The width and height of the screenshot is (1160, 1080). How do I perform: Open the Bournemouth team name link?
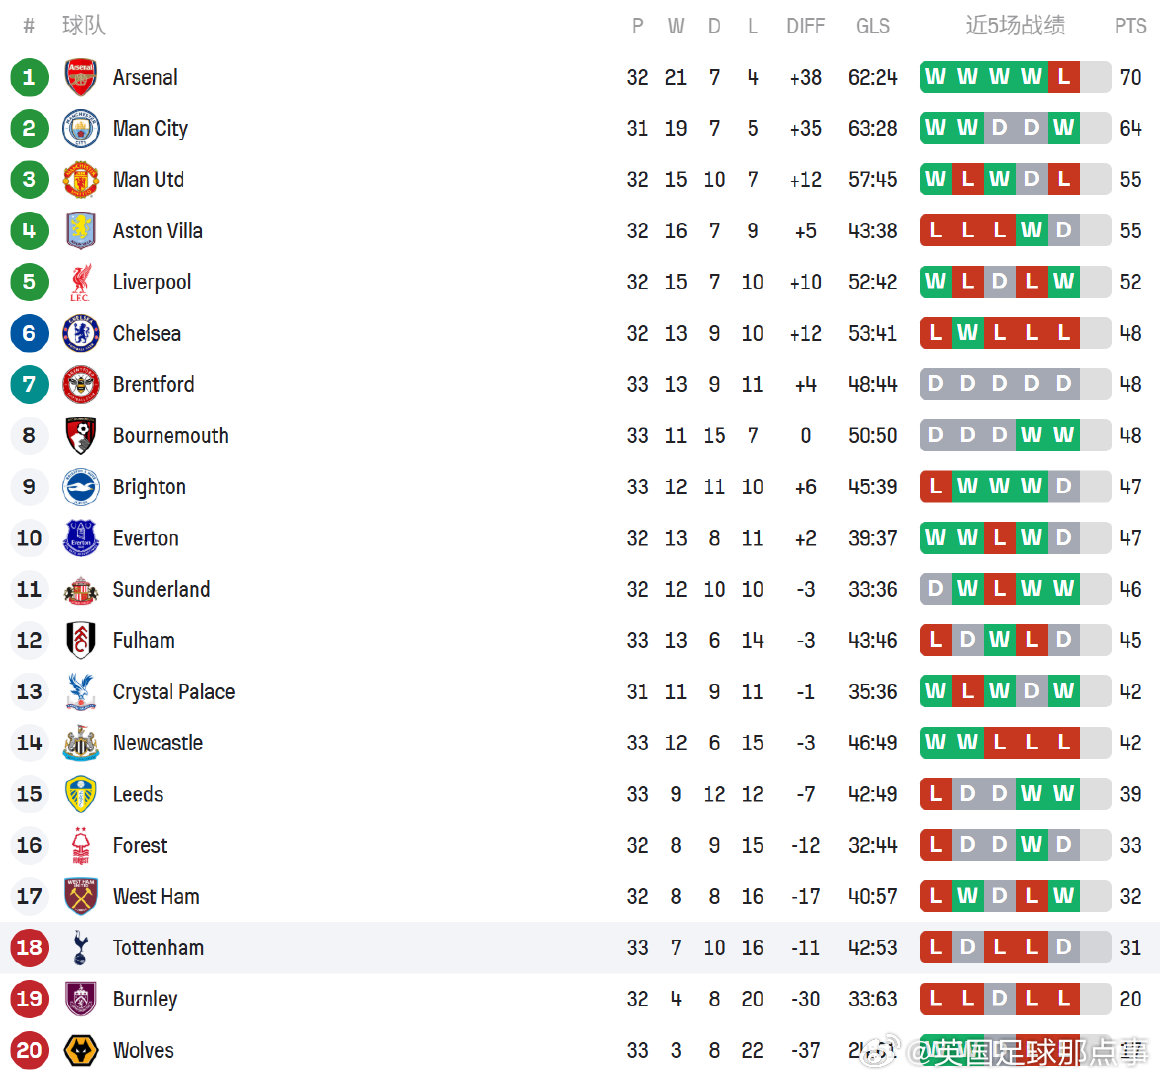(170, 436)
